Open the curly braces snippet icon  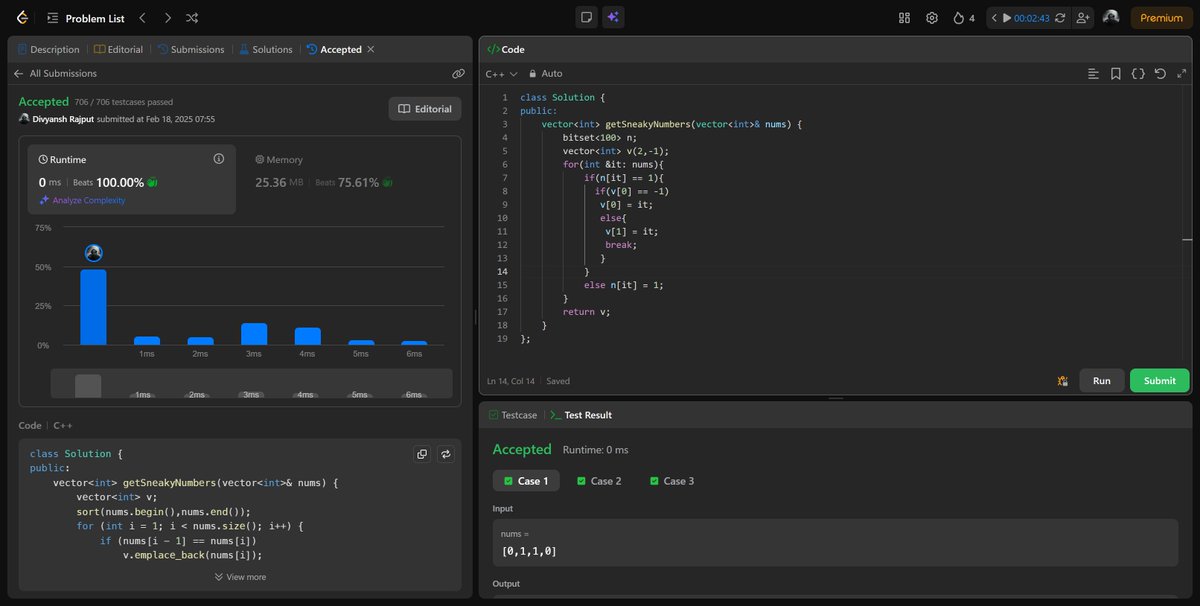pyautogui.click(x=1138, y=74)
